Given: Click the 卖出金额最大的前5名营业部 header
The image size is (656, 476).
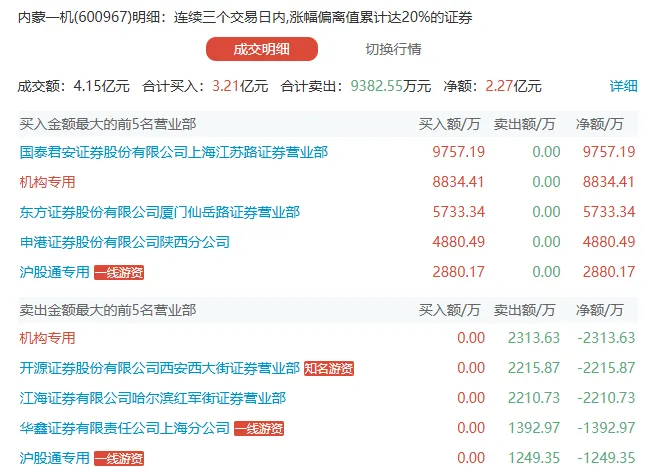Looking at the screenshot, I should 108,310.
